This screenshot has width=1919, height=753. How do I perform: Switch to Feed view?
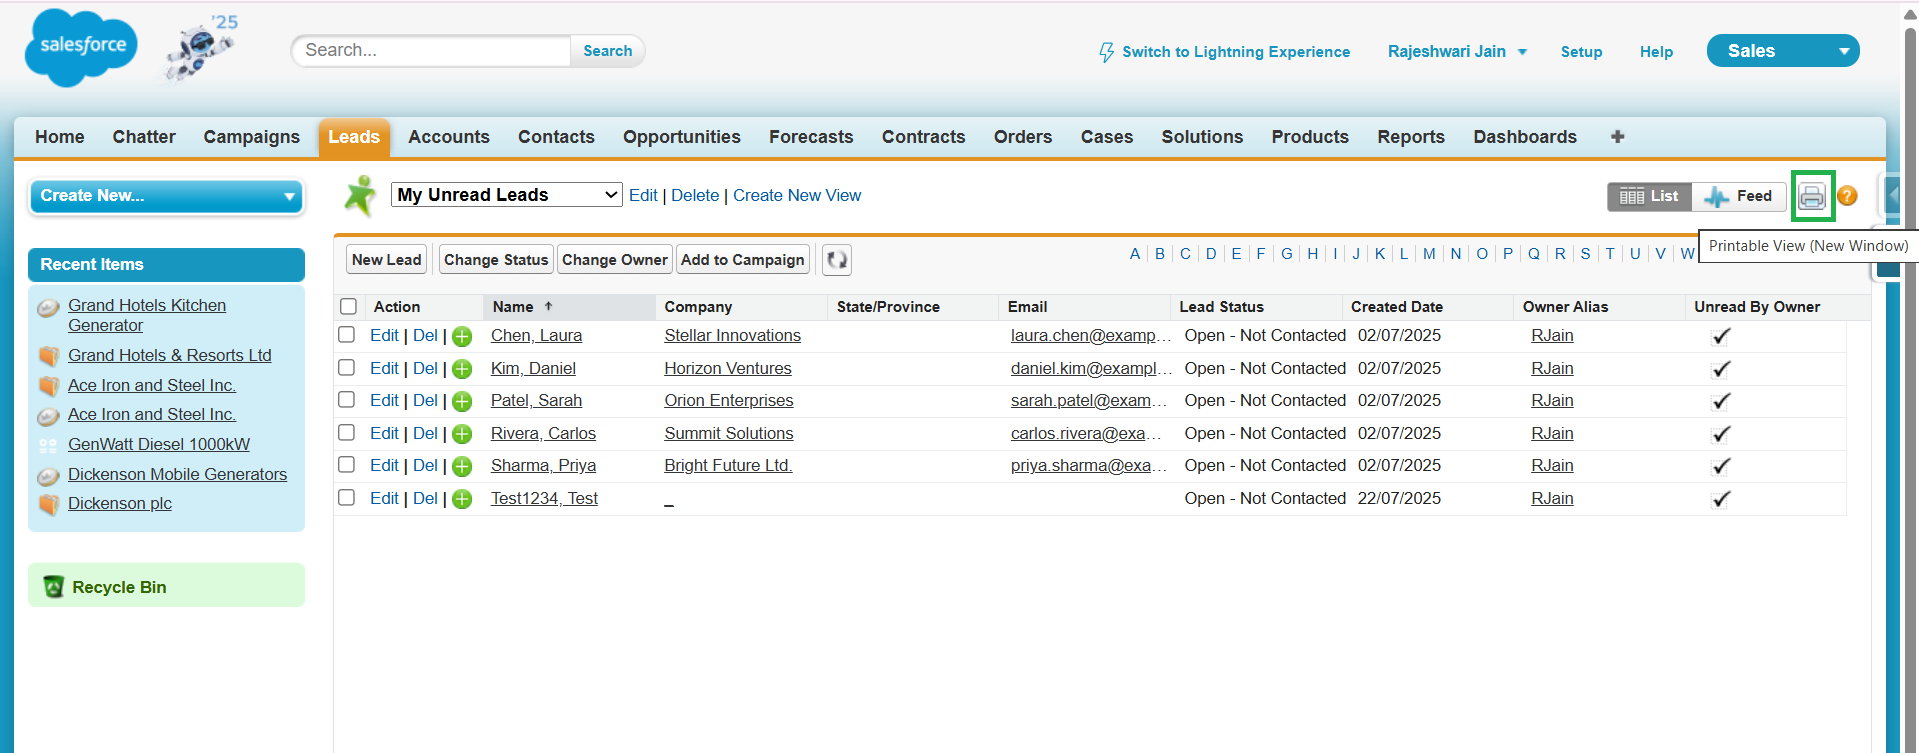click(x=1739, y=196)
